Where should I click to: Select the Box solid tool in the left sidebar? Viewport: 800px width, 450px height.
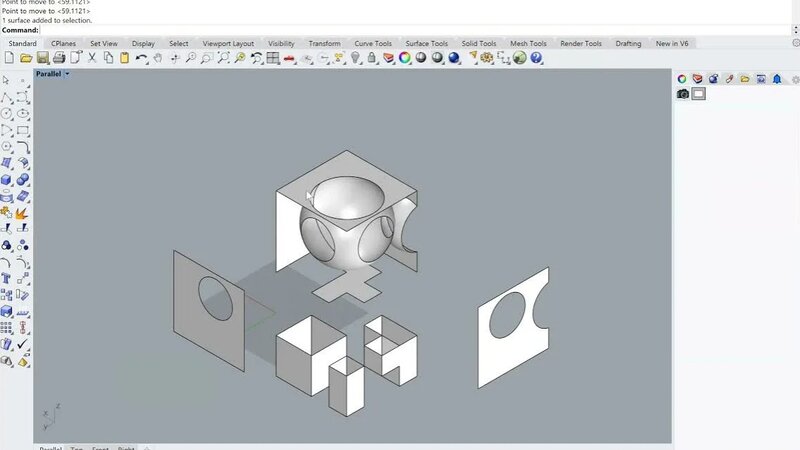[x=7, y=180]
